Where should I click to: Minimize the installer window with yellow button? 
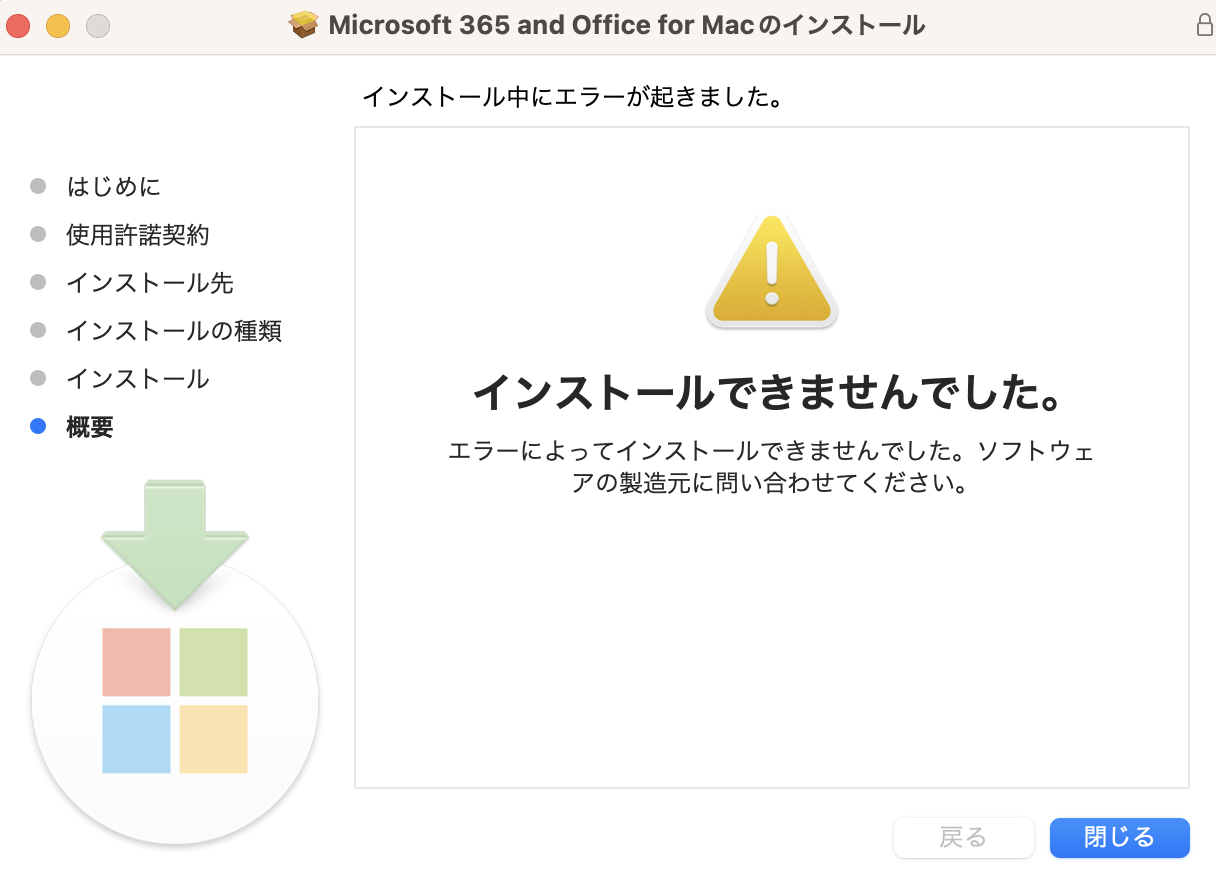point(58,27)
